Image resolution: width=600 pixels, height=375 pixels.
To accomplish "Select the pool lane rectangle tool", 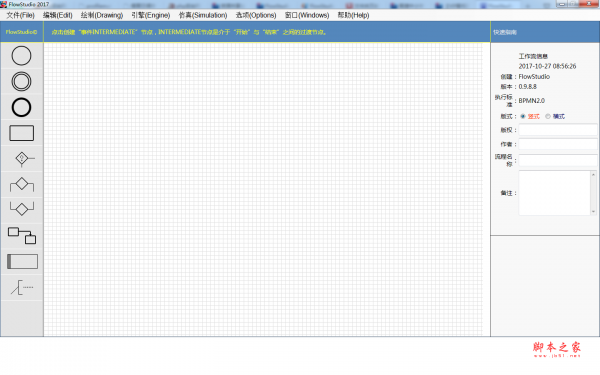I will click(x=22, y=261).
